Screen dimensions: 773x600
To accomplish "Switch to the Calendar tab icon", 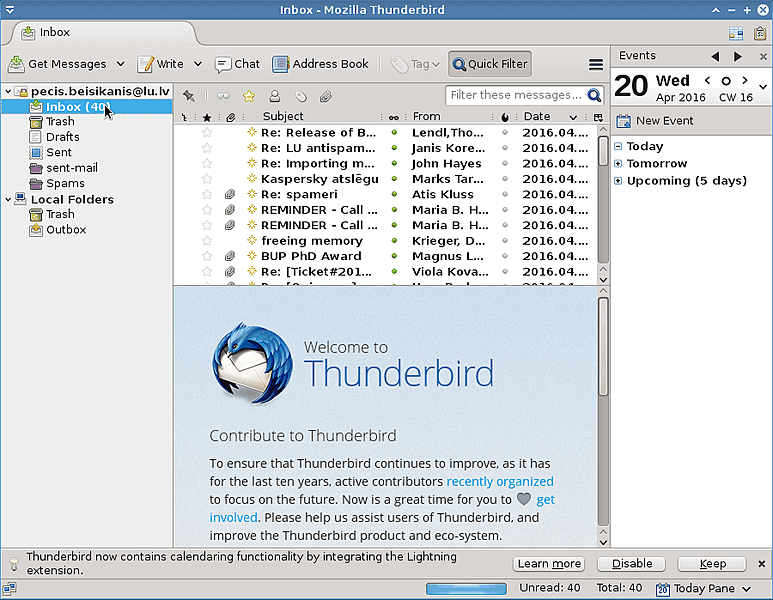I will click(736, 33).
